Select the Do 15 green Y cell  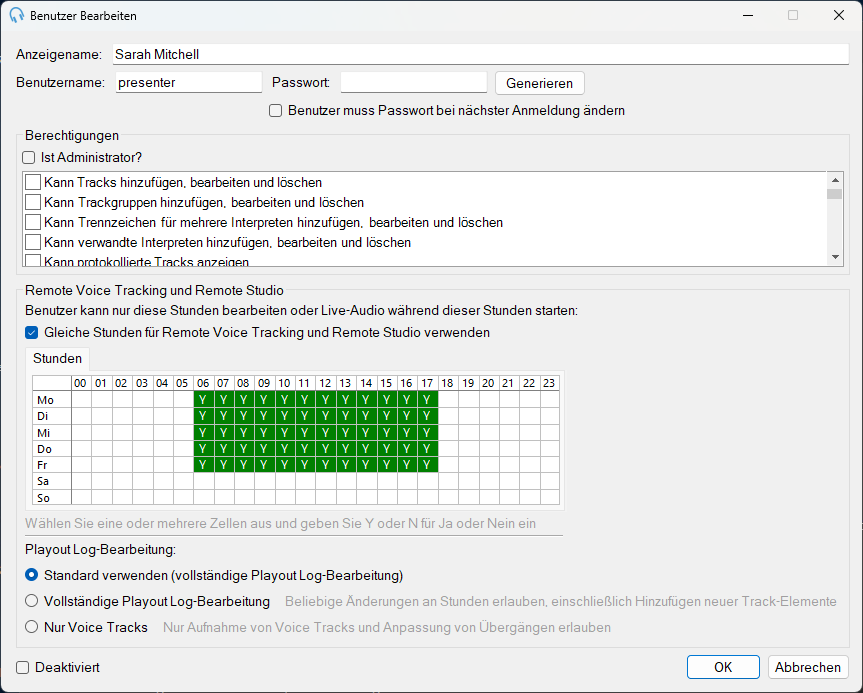pyautogui.click(x=386, y=449)
